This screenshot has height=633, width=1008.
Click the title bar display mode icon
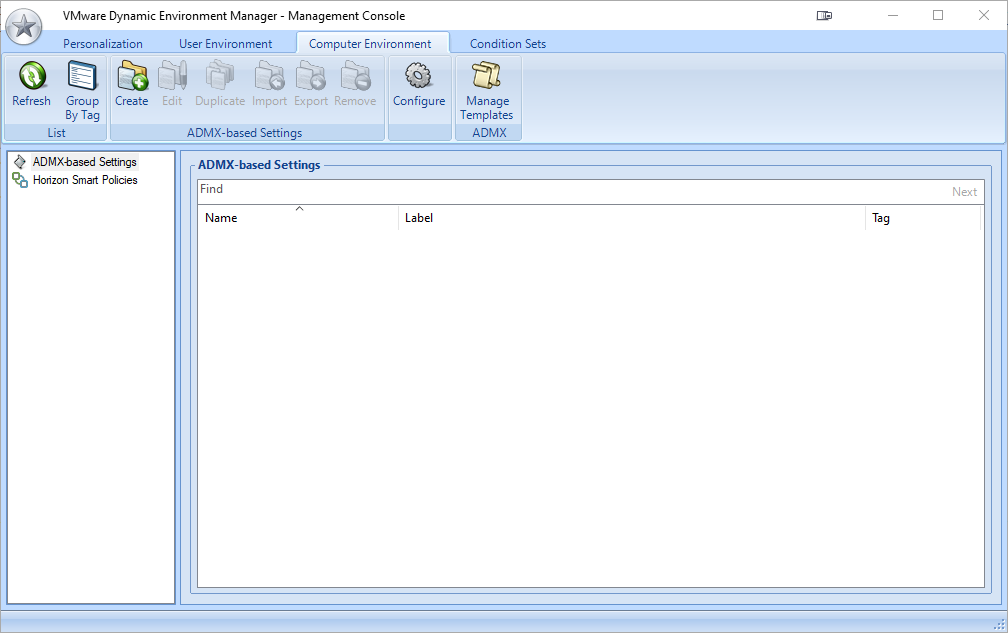(824, 15)
